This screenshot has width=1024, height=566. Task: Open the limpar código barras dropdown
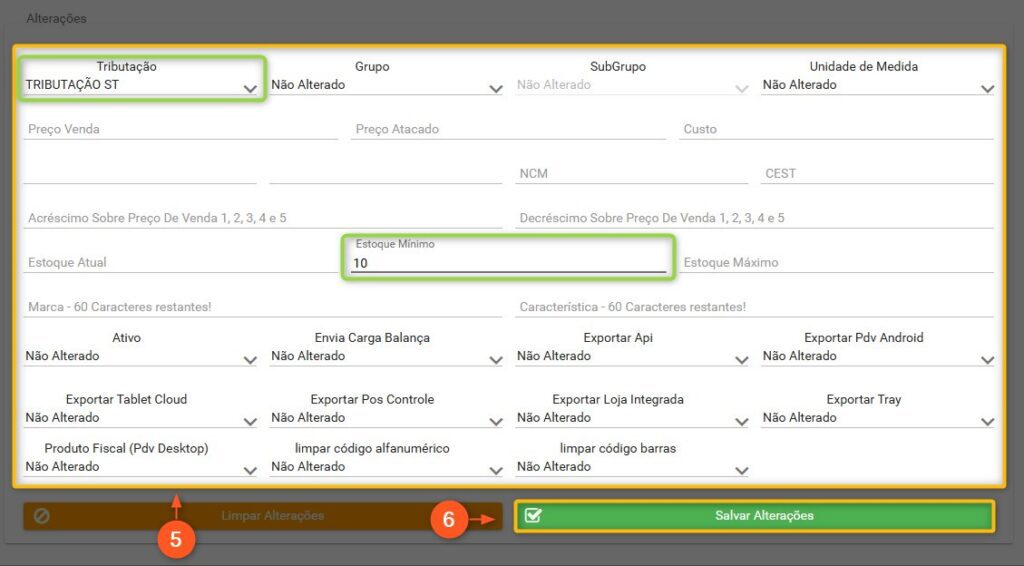[632, 467]
